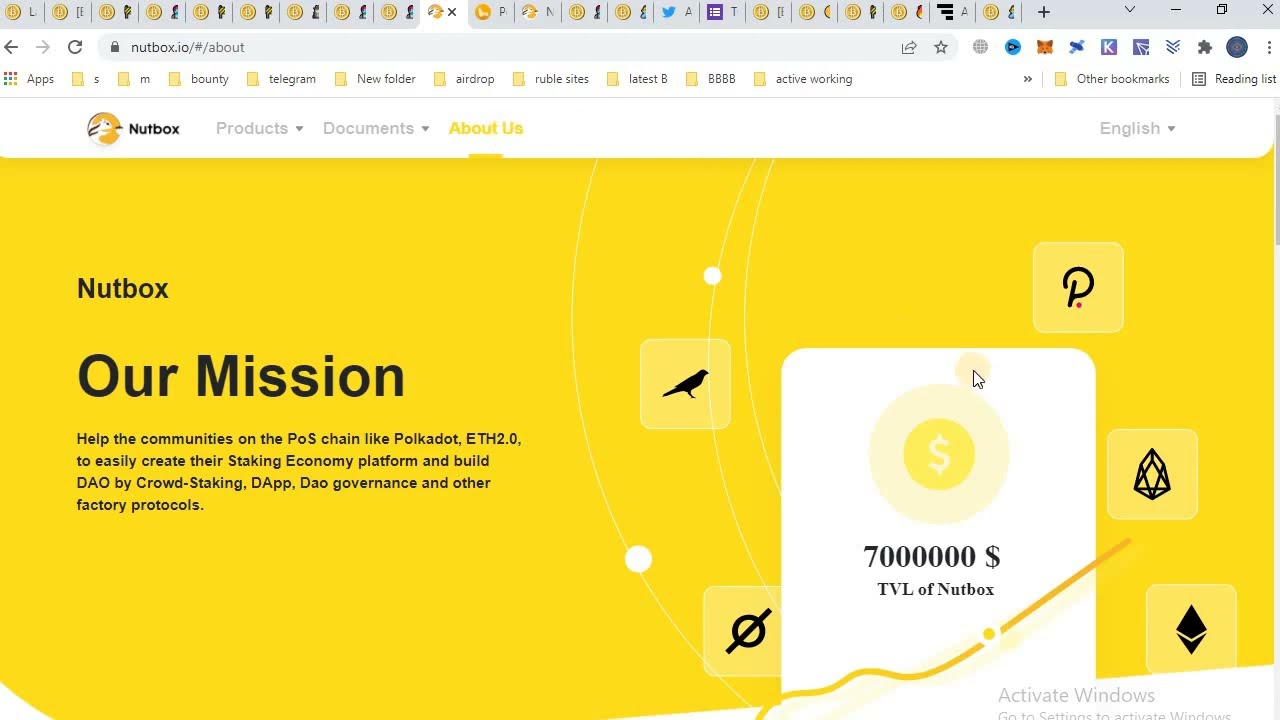Click the page vertical scrollbar thumb

pos(1275,178)
